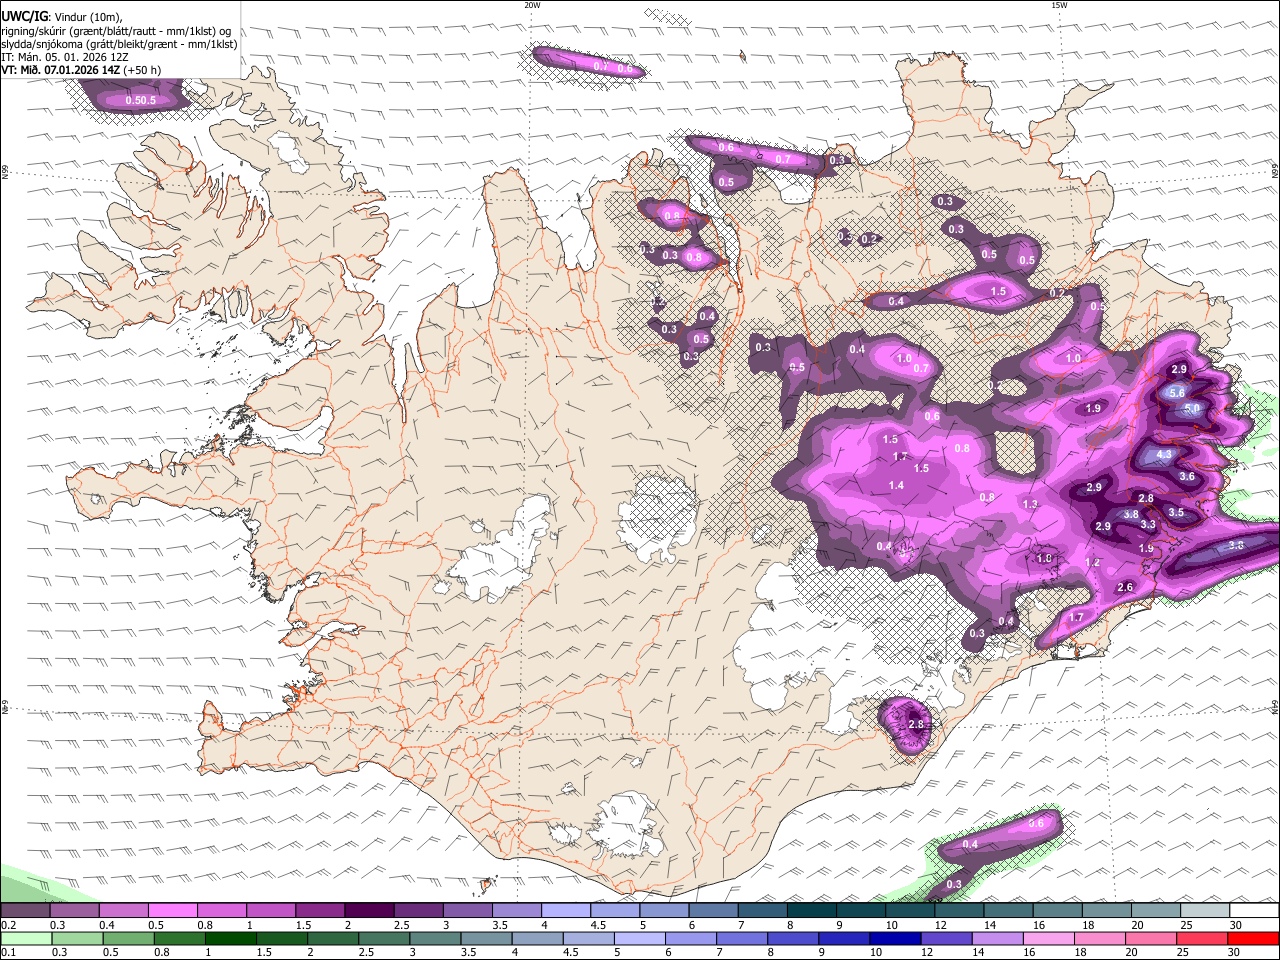The width and height of the screenshot is (1280, 960).
Task: Click the 6 slate blue swatch in snow legend
Action: click(713, 911)
